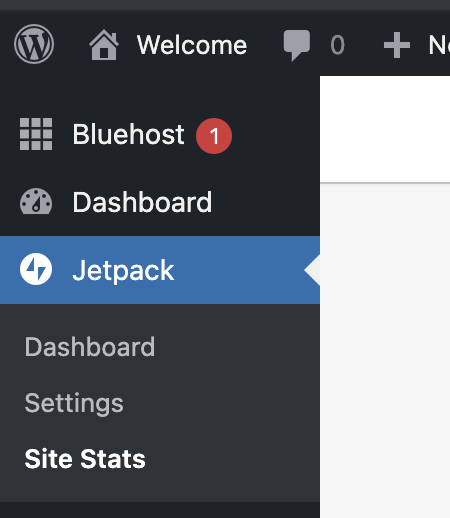Image resolution: width=450 pixels, height=518 pixels.
Task: Click the Dashboard gauge icon
Action: (x=36, y=201)
